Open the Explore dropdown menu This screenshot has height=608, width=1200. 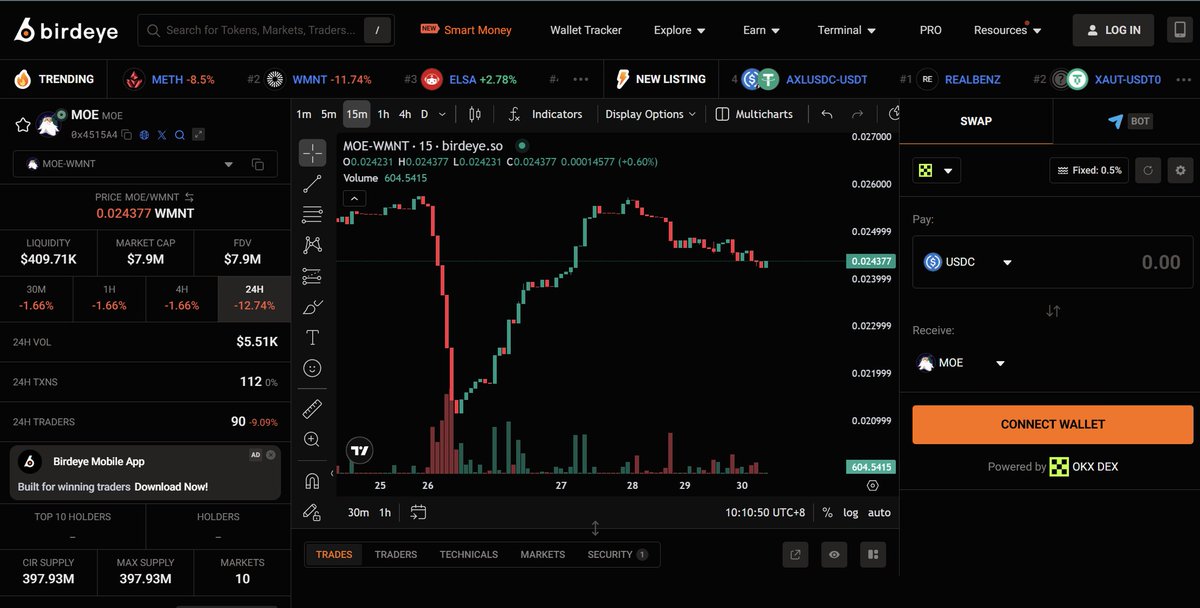[x=679, y=30]
